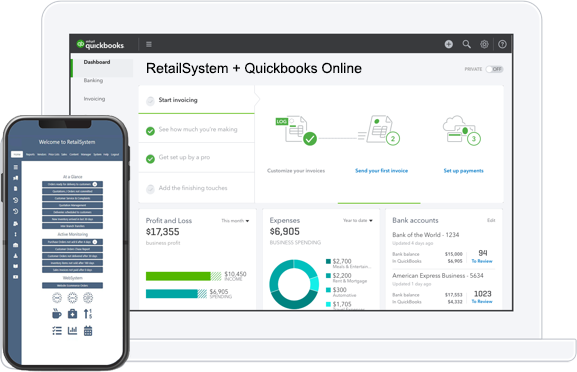
Task: Tap the bar chart icon on phone
Action: coord(72,331)
